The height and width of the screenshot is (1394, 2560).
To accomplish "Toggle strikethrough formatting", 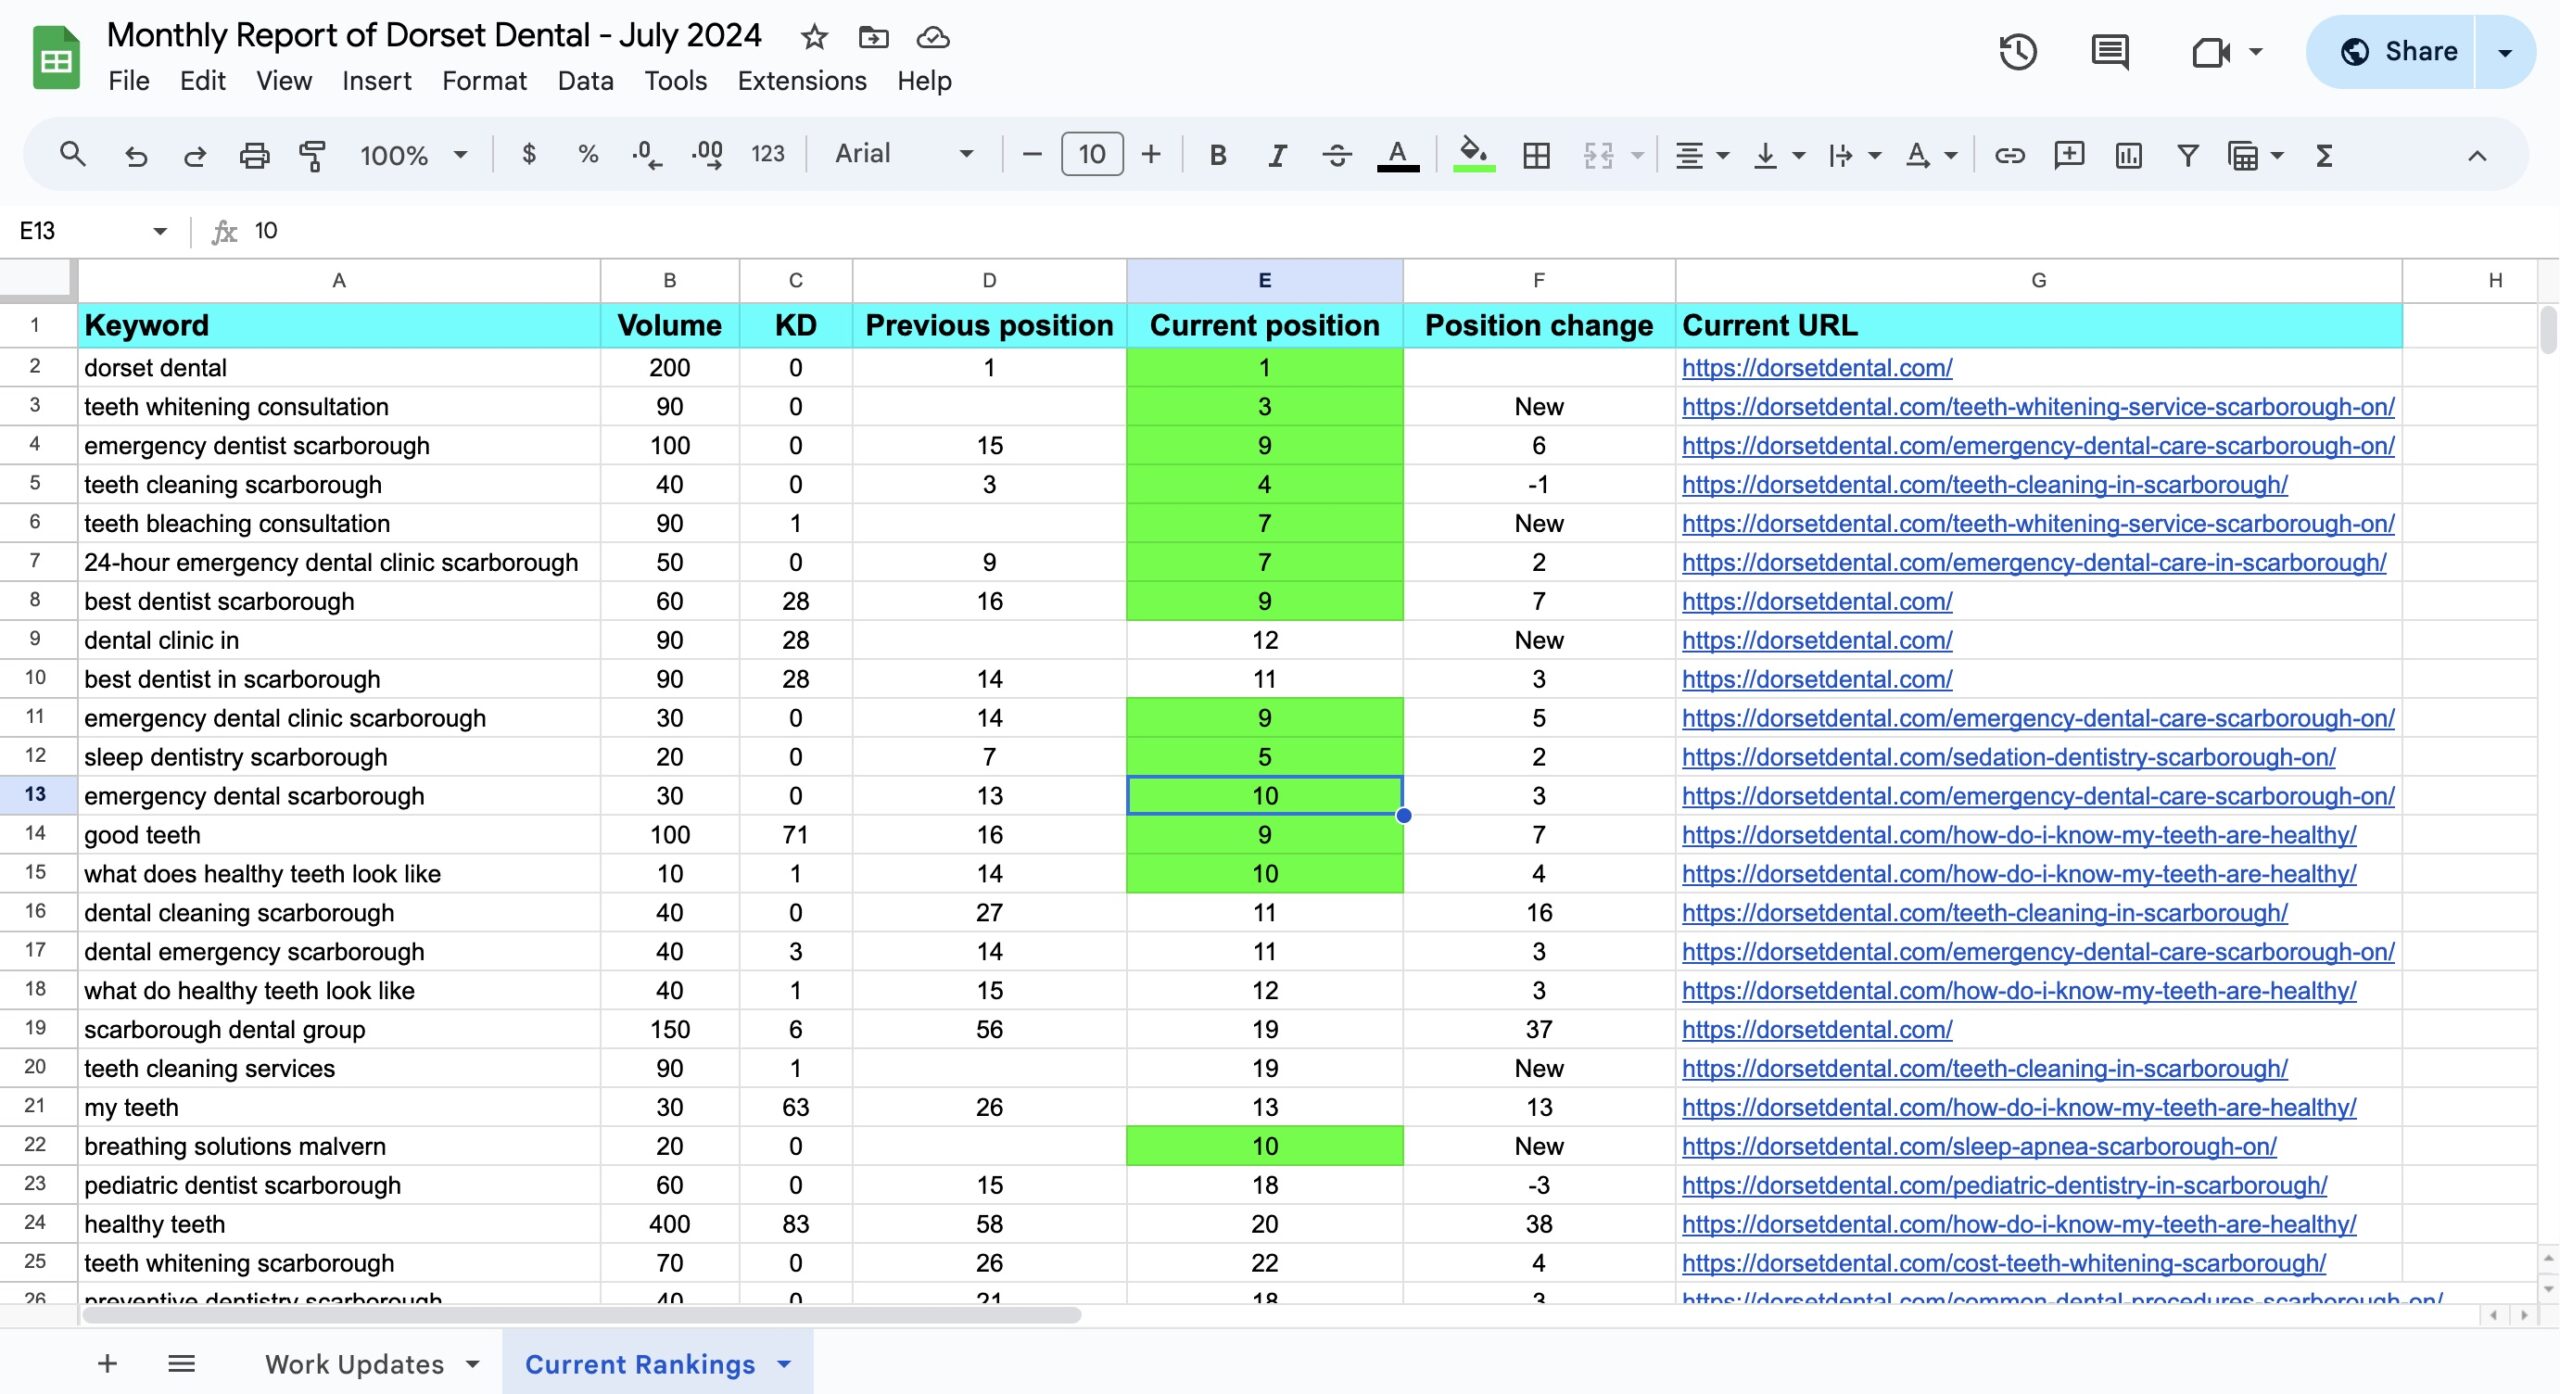I will [x=1336, y=155].
